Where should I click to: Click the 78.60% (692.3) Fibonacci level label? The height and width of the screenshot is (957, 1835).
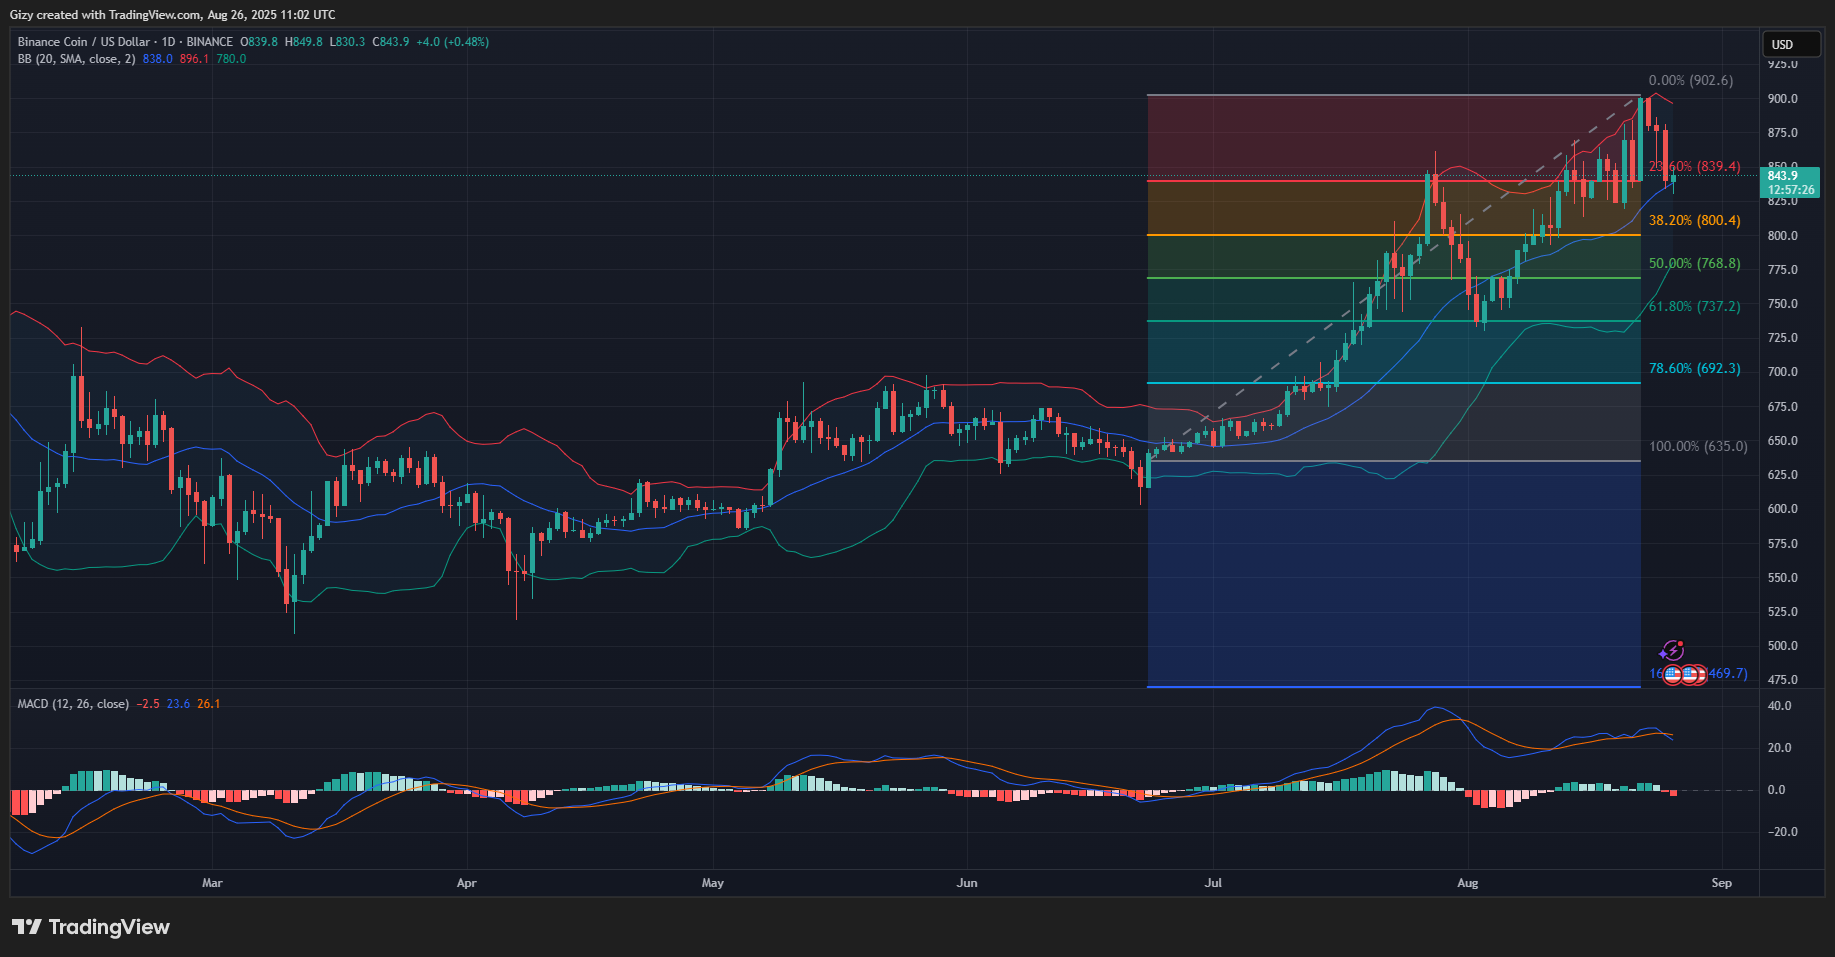pos(1694,369)
